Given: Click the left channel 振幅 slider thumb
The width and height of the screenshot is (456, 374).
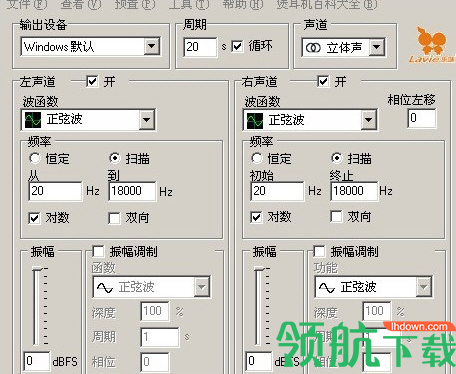Looking at the screenshot, I should point(38,269).
